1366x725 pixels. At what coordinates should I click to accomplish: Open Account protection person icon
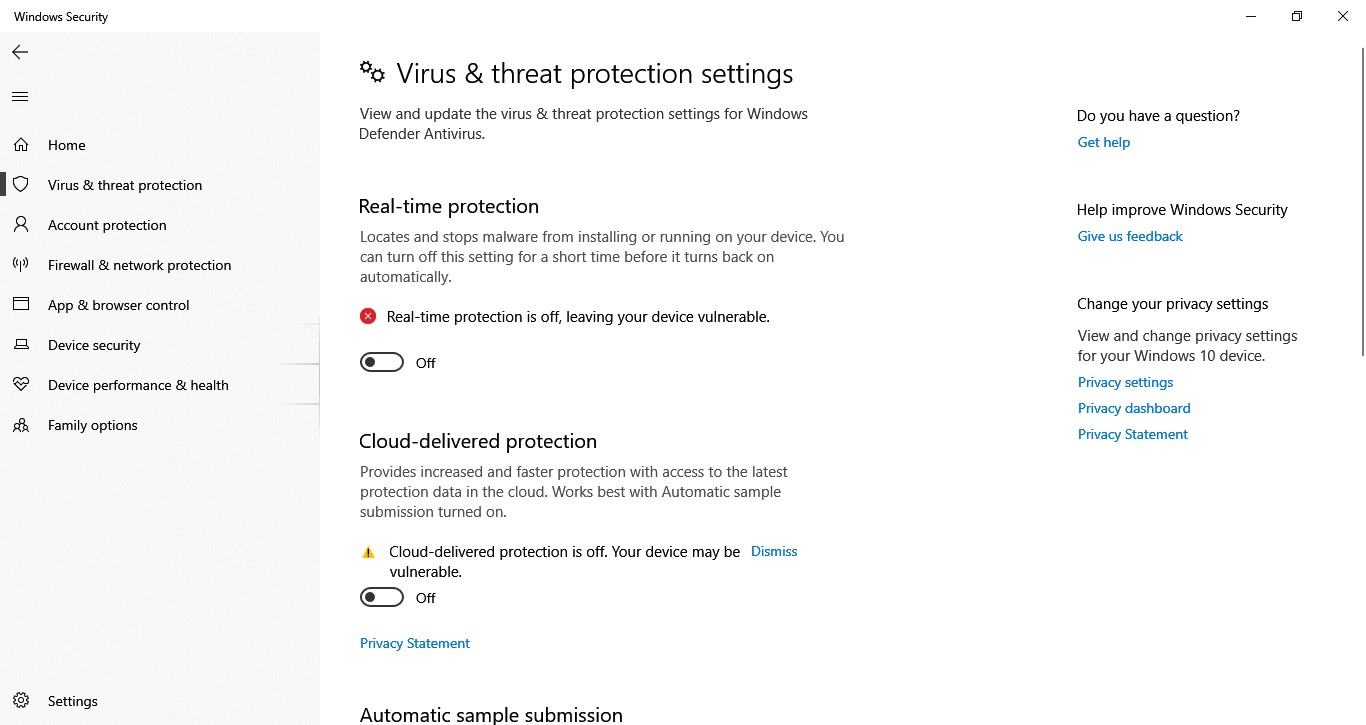coord(20,225)
